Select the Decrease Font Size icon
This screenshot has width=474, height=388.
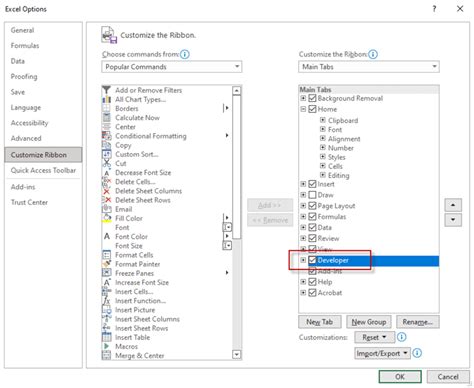pyautogui.click(x=106, y=173)
